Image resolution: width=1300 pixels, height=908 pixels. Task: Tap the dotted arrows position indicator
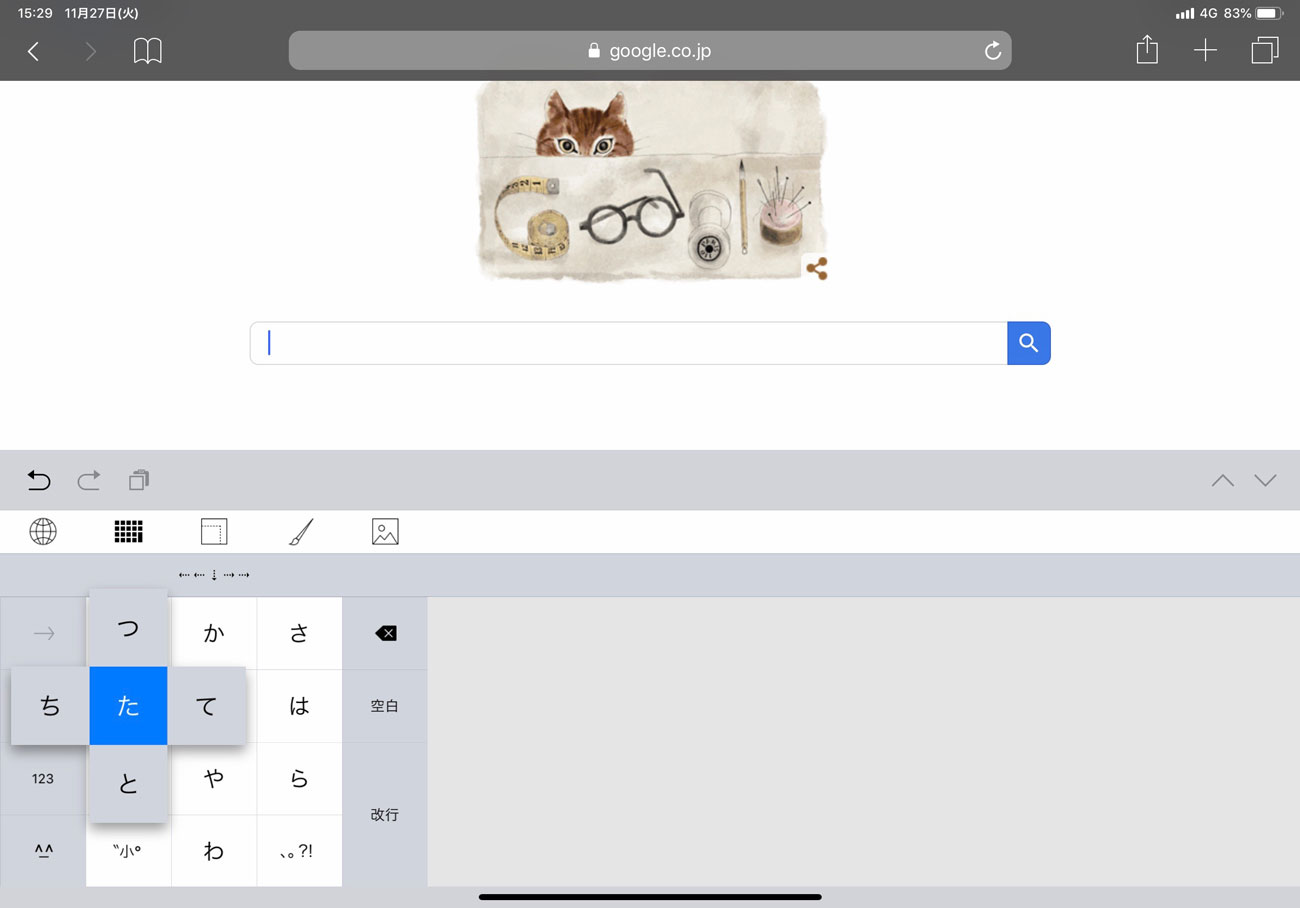(x=214, y=575)
